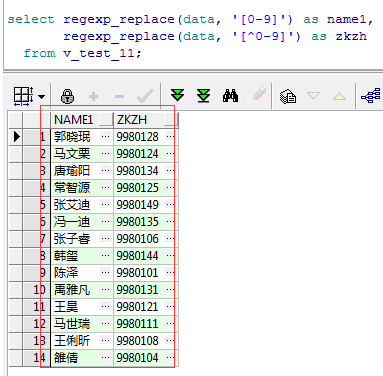Screen dimensions: 383x376
Task: Click ZKZH value 9980131
Action: (137, 290)
